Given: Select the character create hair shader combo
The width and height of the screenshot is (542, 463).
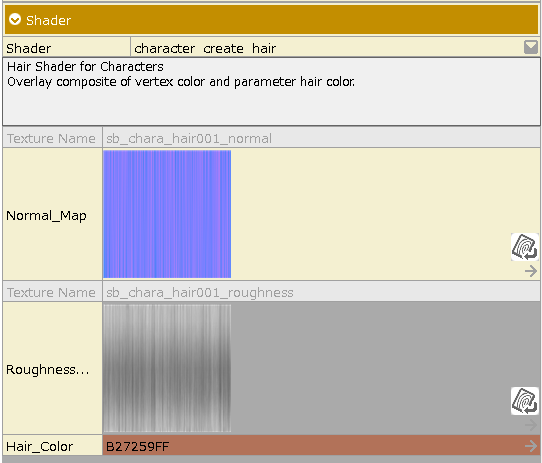Looking at the screenshot, I should 335,48.
